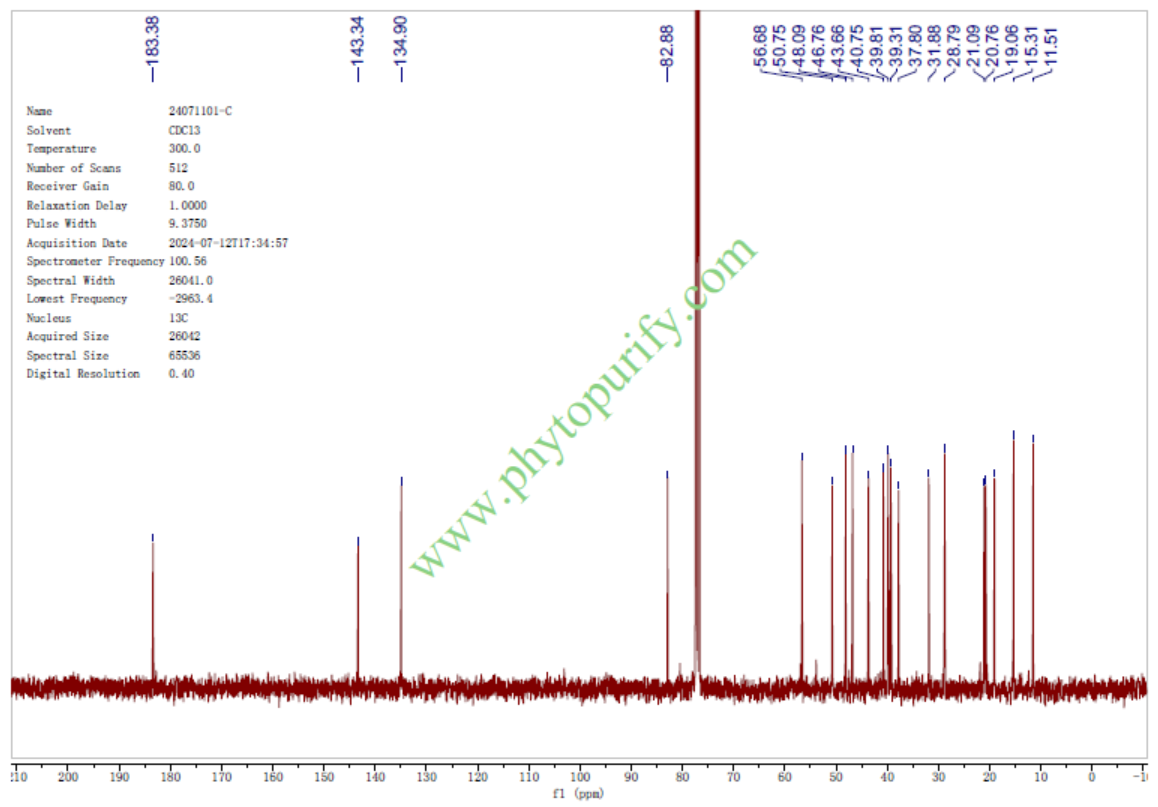The image size is (1158, 807).
Task: Select the 100 tick label on the axis
Action: point(579,776)
